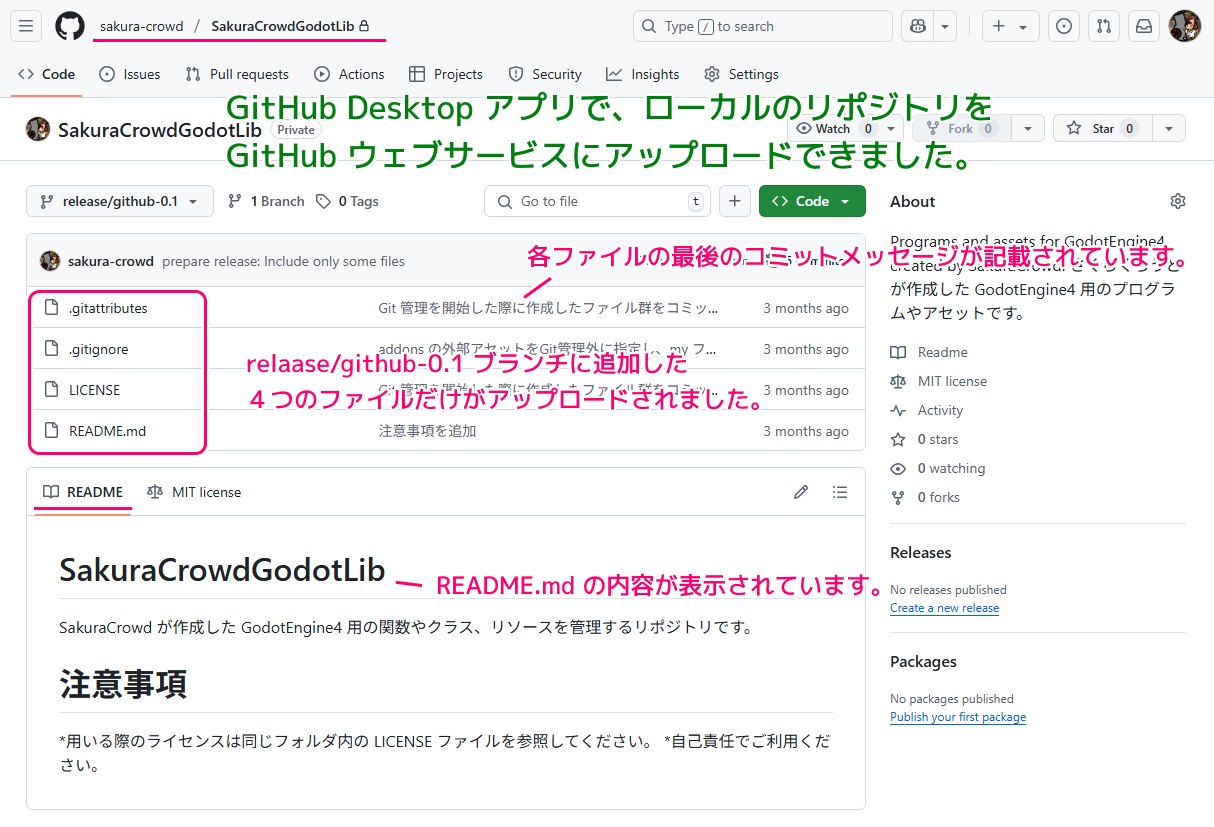Click the Go to file search field
Image resolution: width=1214 pixels, height=827 pixels.
click(597, 201)
